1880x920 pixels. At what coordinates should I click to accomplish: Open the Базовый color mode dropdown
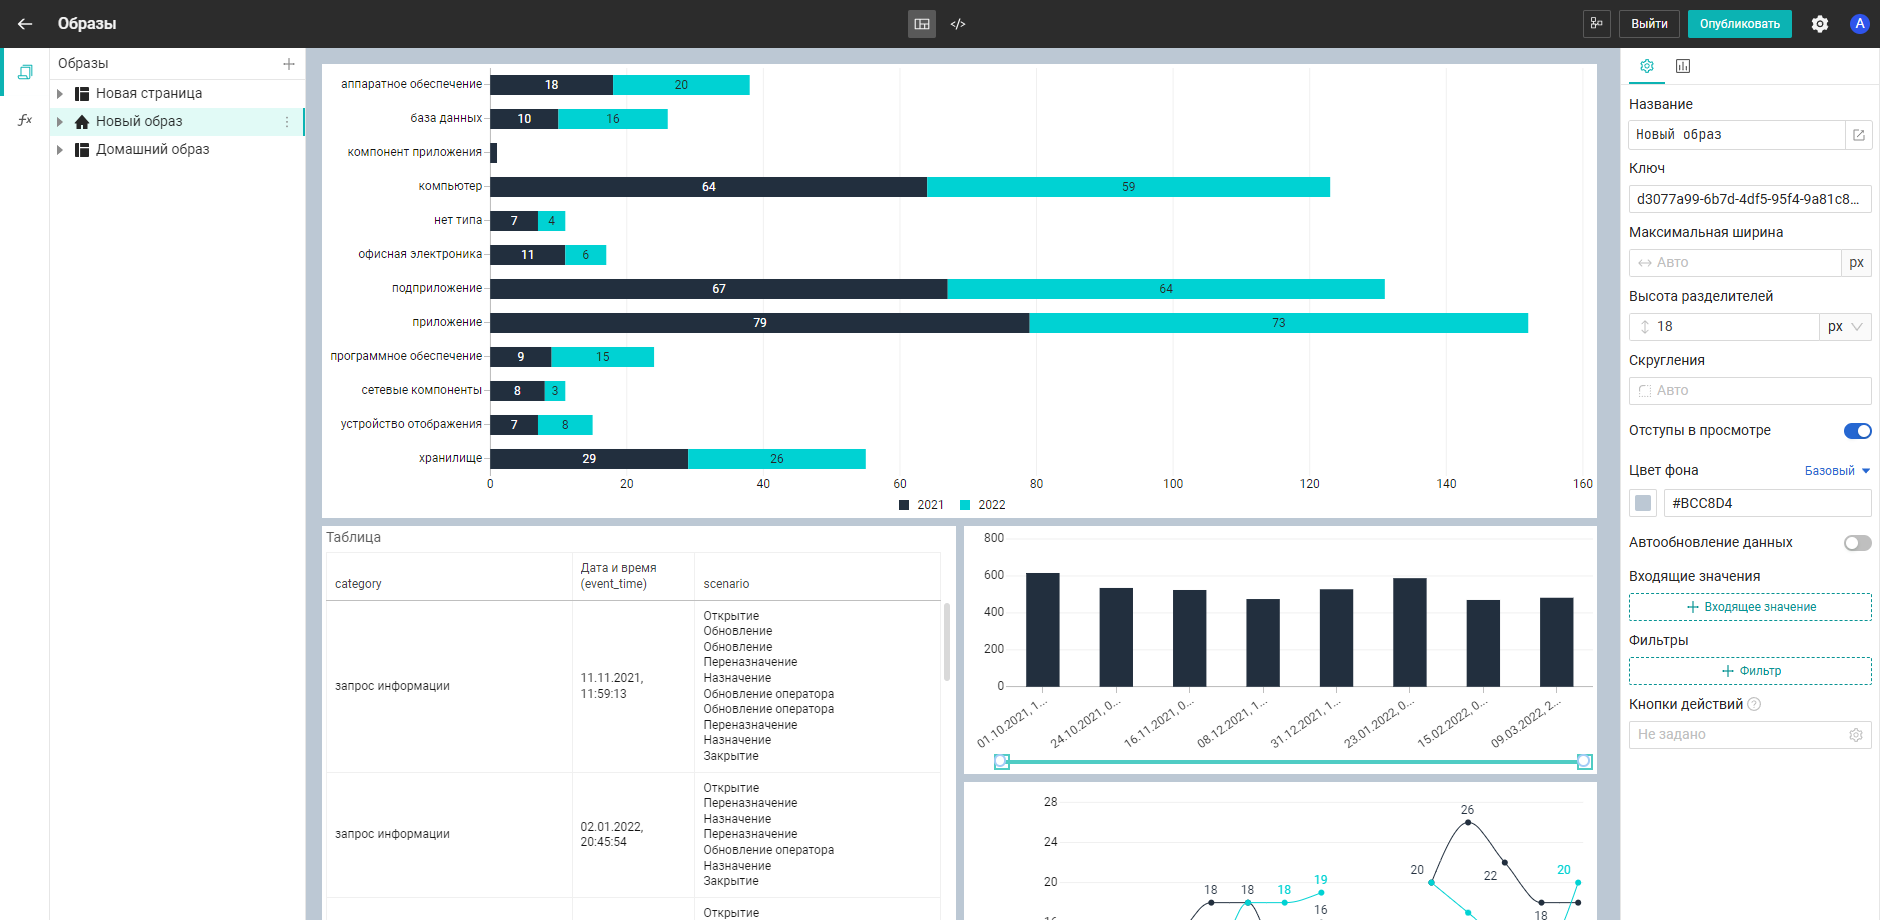pyautogui.click(x=1837, y=471)
